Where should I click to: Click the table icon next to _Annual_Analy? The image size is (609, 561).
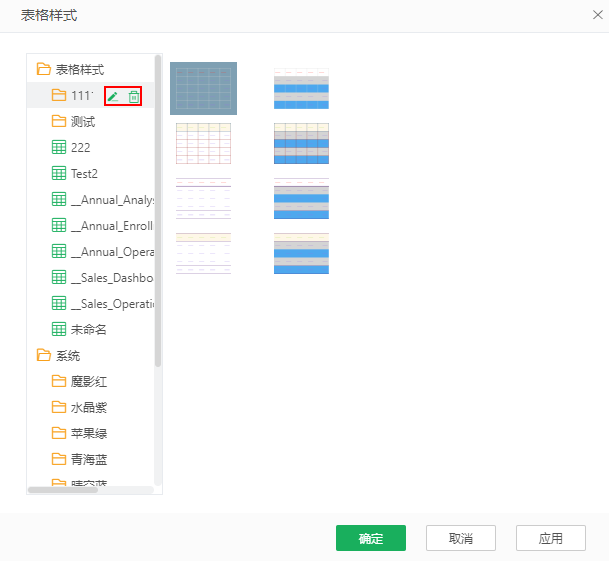point(59,199)
